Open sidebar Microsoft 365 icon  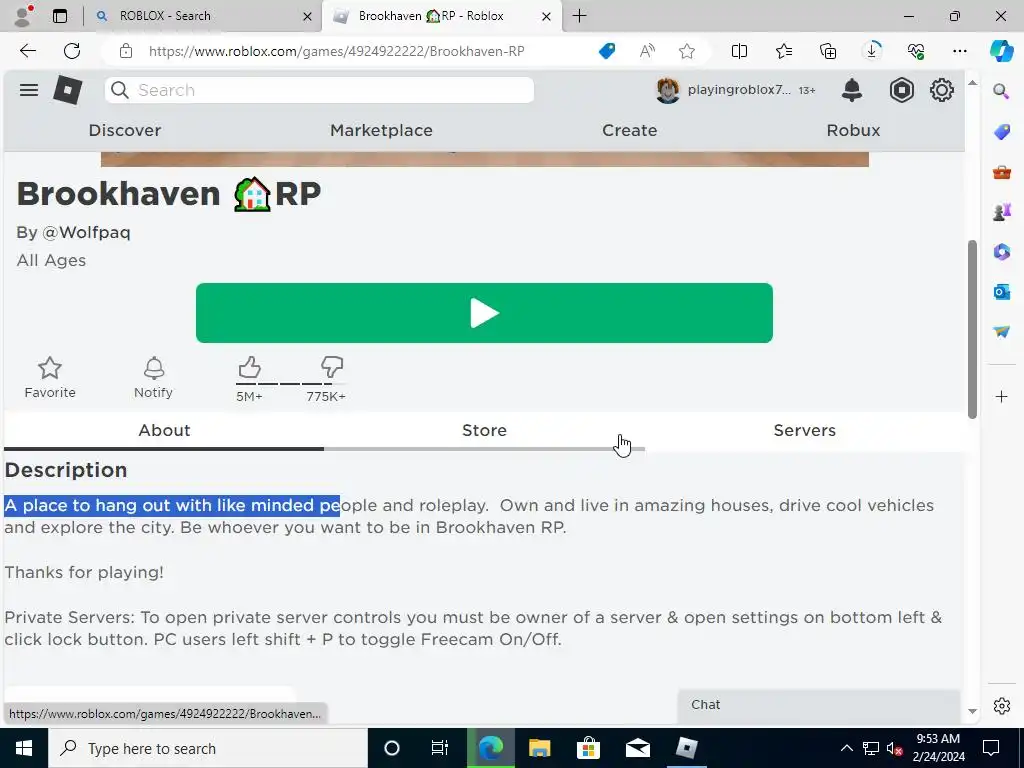pos(1001,251)
